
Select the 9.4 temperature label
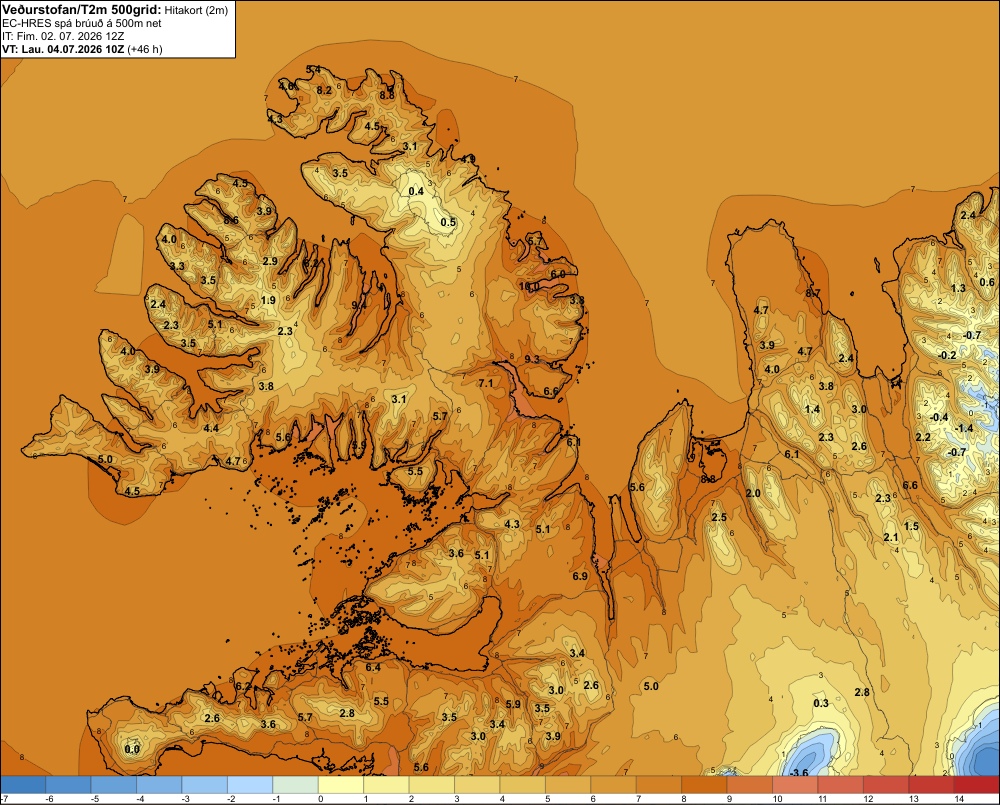(359, 305)
